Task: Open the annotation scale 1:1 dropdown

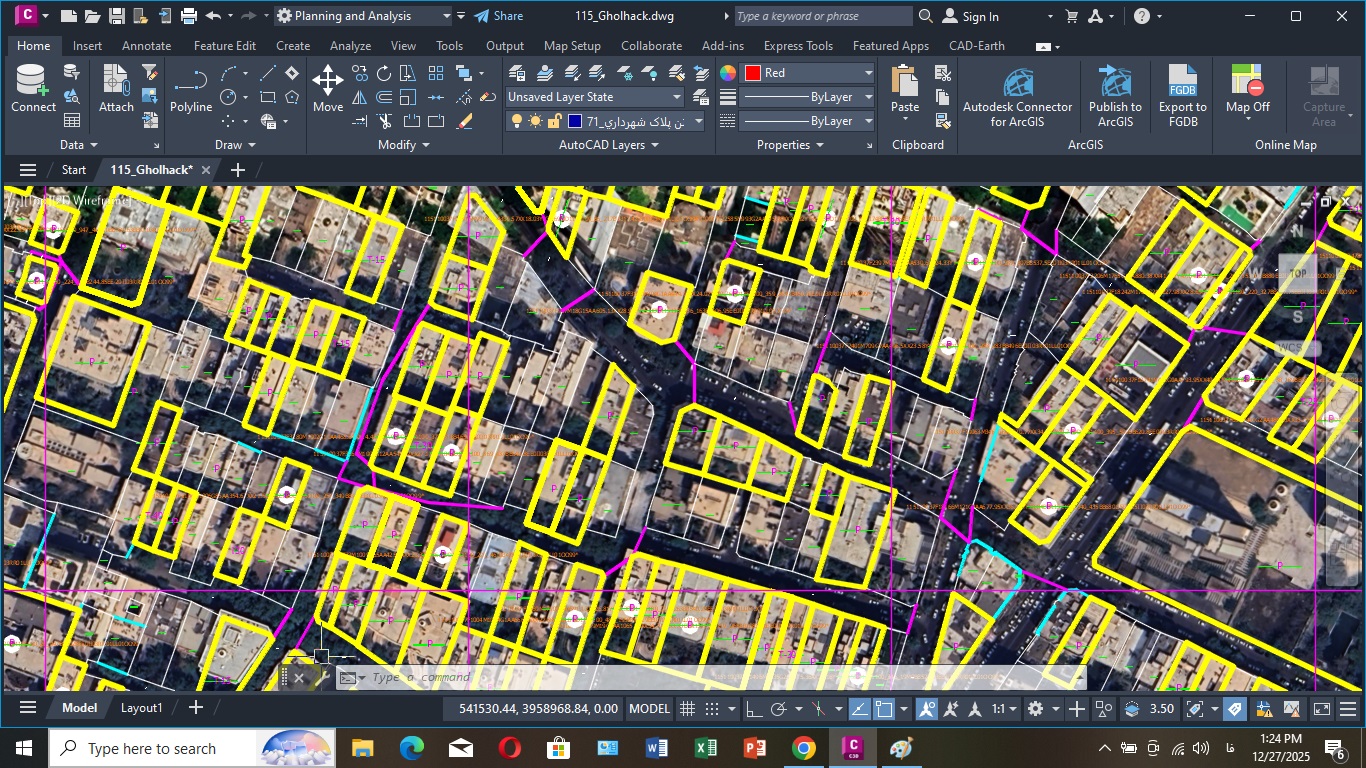Action: tap(1004, 709)
